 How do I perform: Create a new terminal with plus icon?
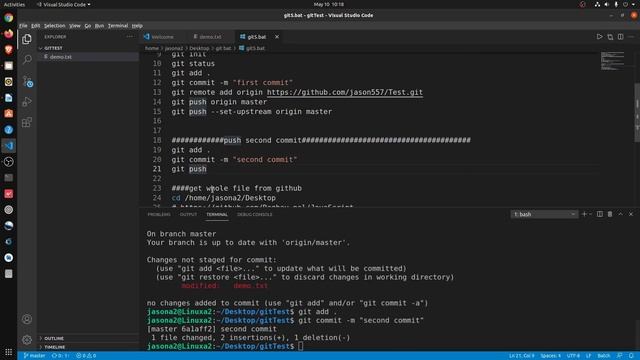[584, 214]
